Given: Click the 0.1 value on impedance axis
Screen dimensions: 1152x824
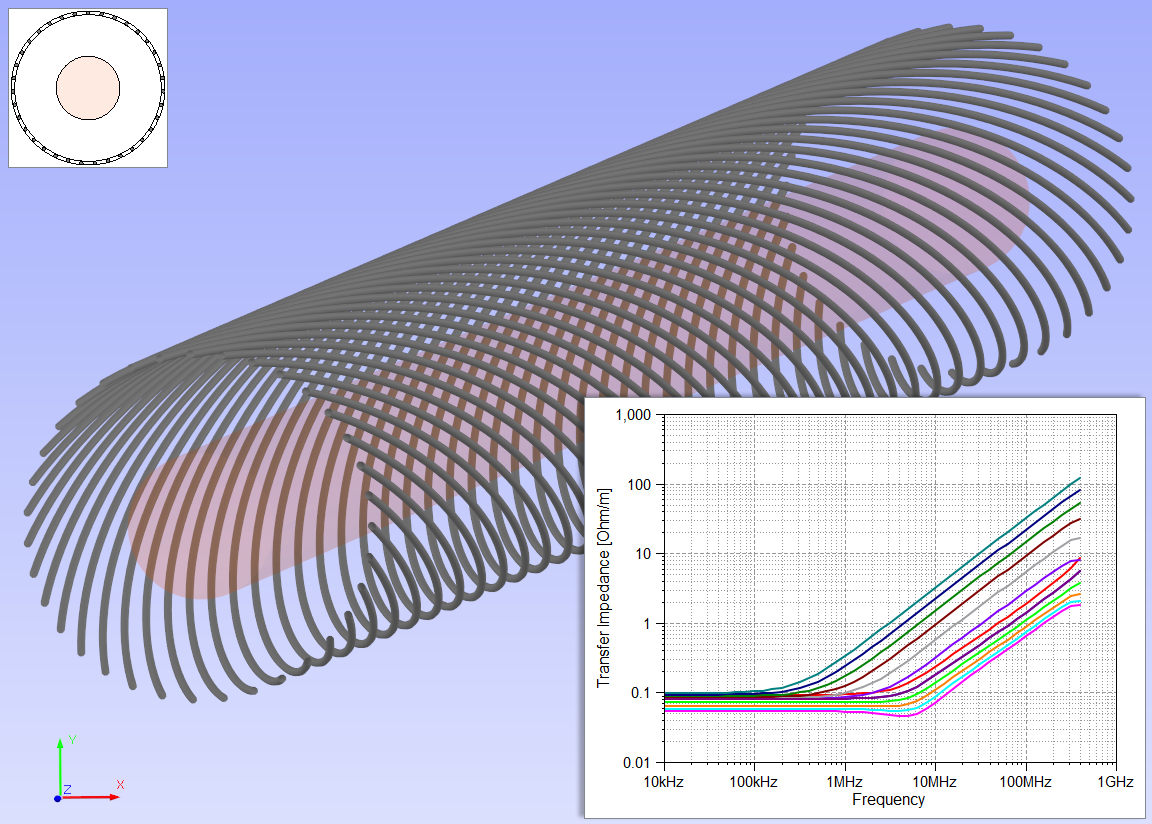Looking at the screenshot, I should click(x=645, y=693).
